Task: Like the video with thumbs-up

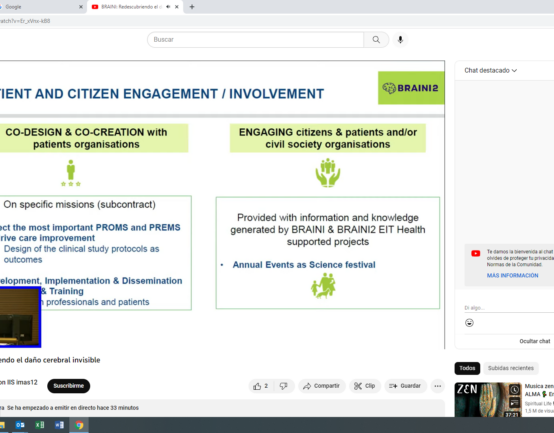Action: pos(260,386)
